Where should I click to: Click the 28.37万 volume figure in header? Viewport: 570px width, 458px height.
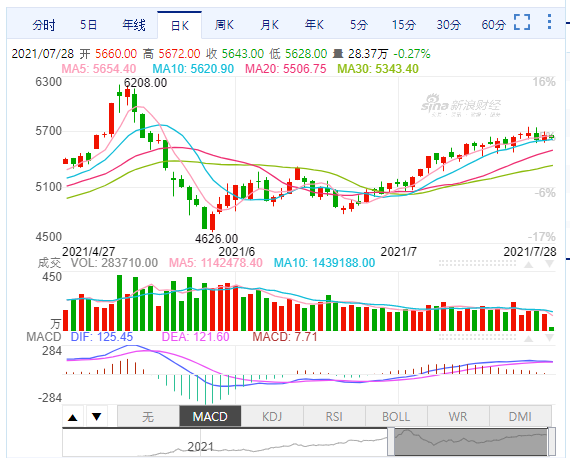[368, 54]
